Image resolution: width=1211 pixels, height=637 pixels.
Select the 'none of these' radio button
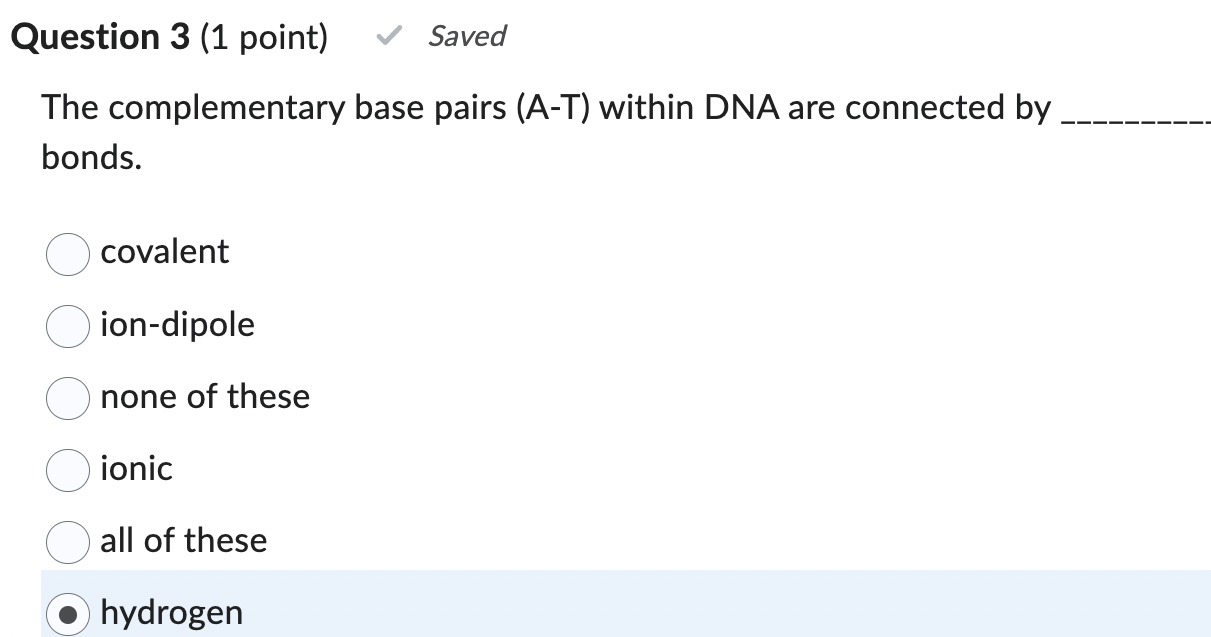tap(66, 398)
